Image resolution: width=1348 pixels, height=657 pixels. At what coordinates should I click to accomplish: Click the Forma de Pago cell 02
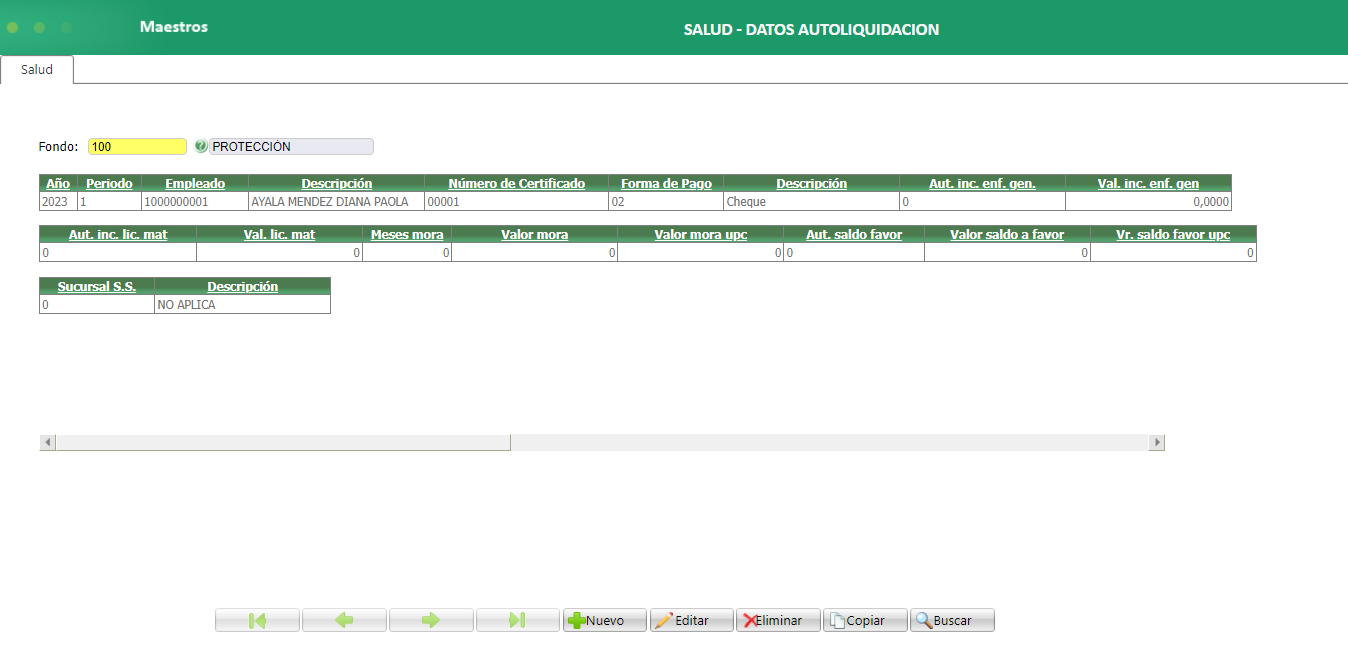666,202
